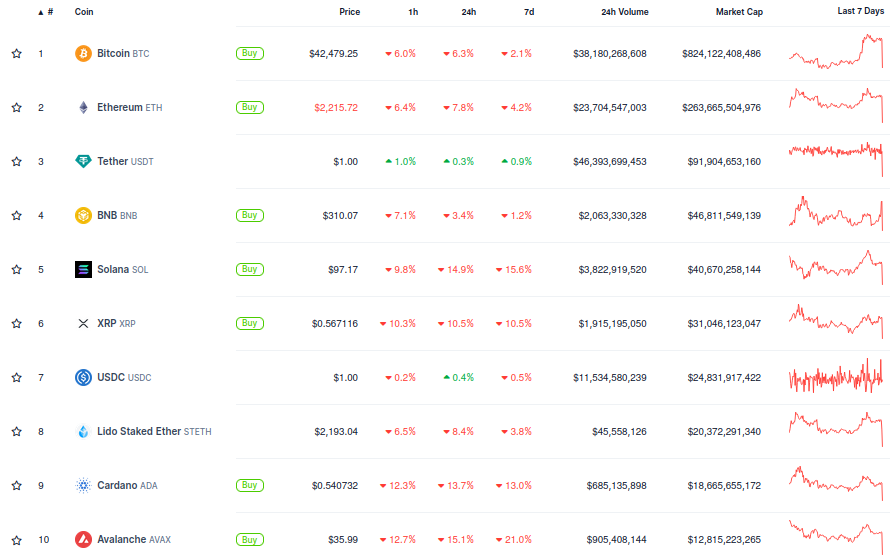Viewport: 895px width, 560px height.
Task: Open the Tether USDT coin page
Action: (126, 162)
